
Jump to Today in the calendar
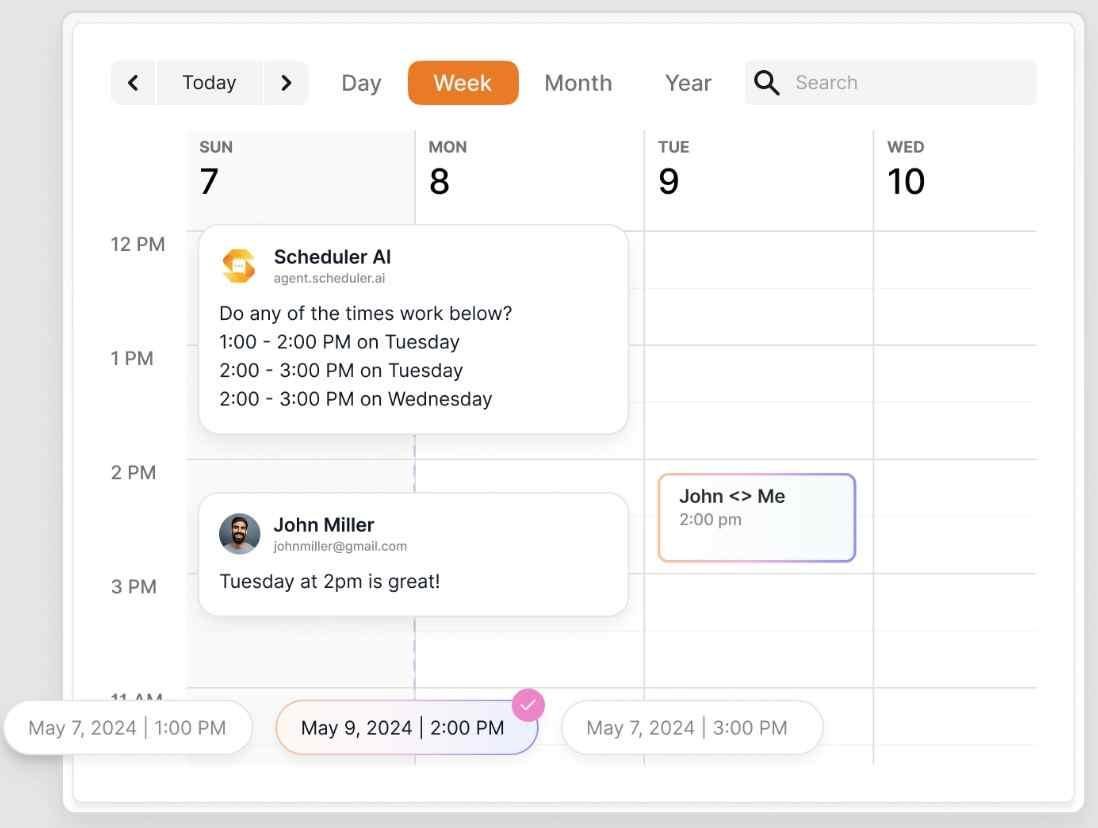[x=209, y=83]
